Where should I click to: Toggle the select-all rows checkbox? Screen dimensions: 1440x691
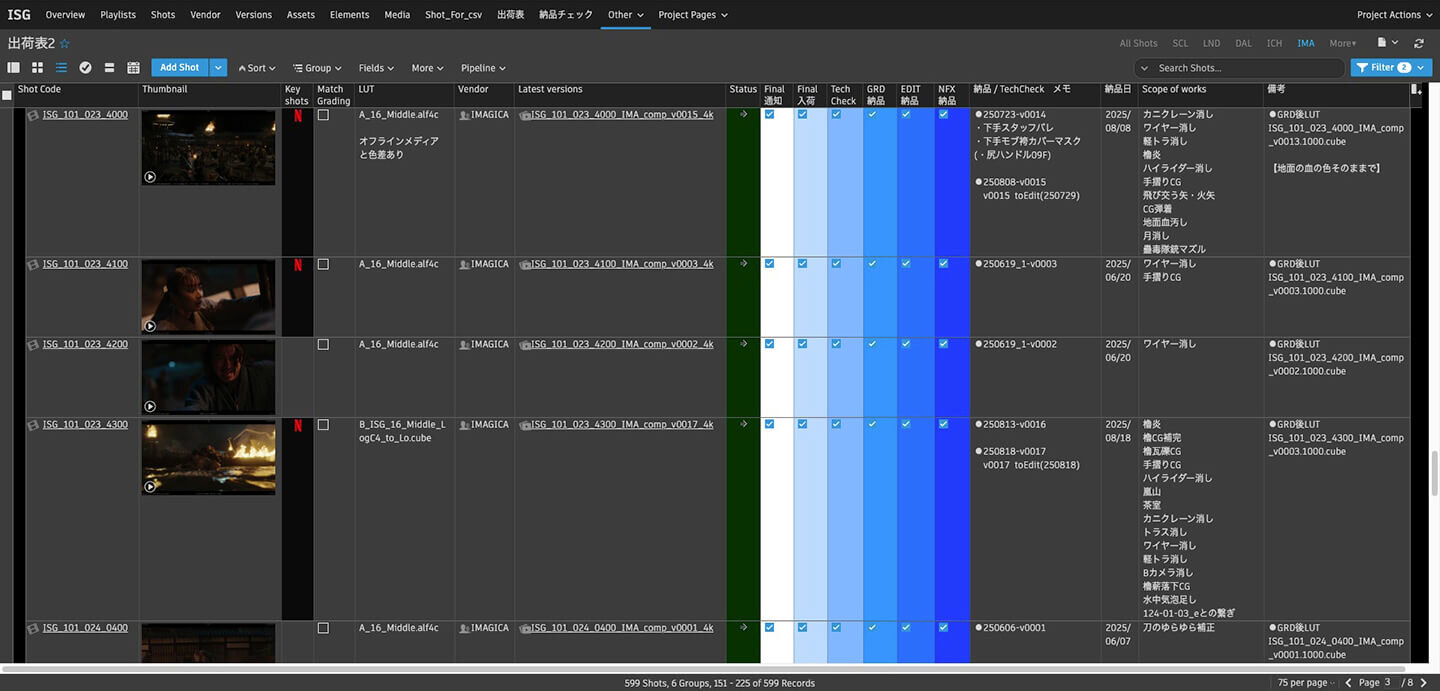tap(7, 96)
